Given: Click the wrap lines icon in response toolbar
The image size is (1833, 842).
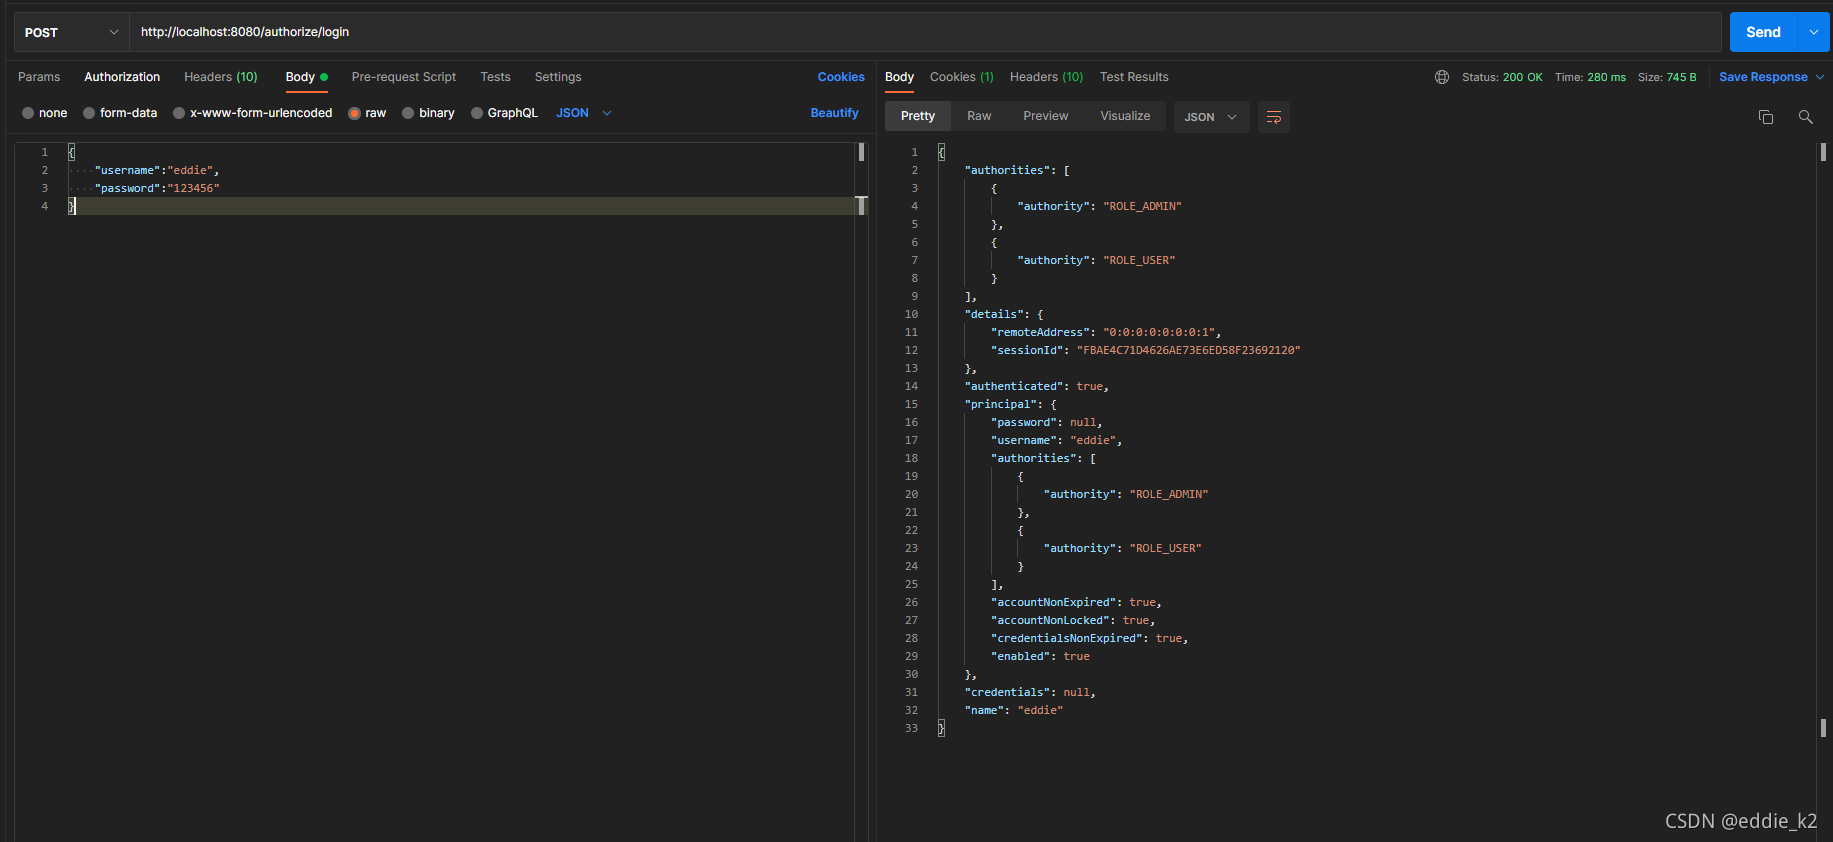Looking at the screenshot, I should pyautogui.click(x=1273, y=117).
